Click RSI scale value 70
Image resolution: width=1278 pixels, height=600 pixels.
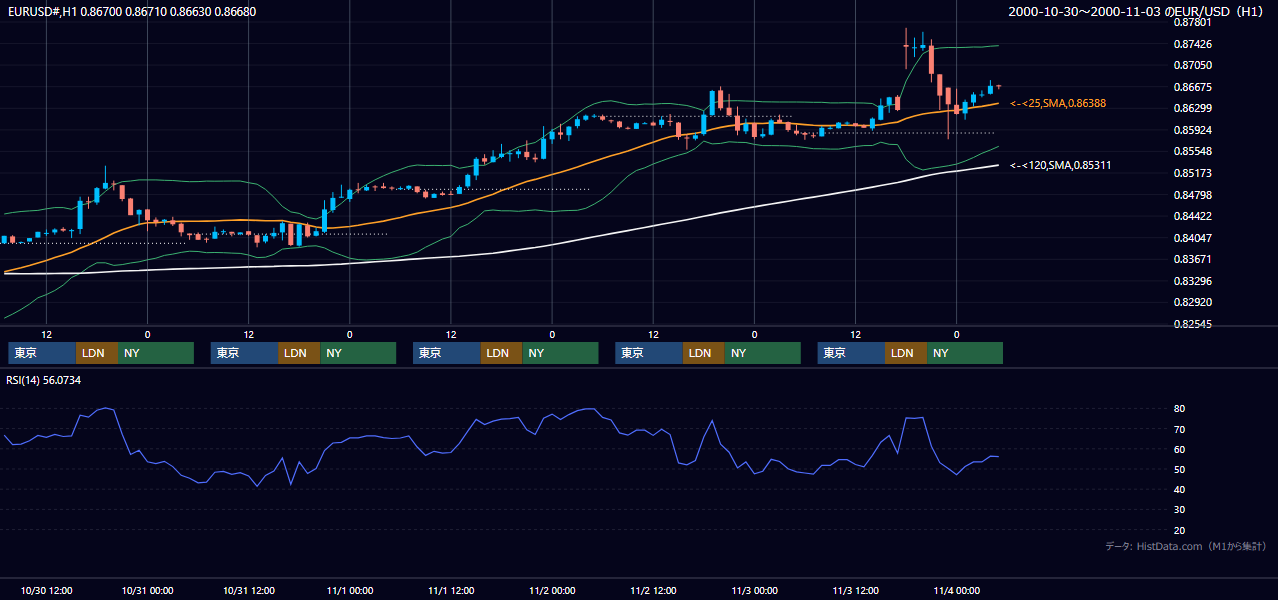pos(1180,429)
